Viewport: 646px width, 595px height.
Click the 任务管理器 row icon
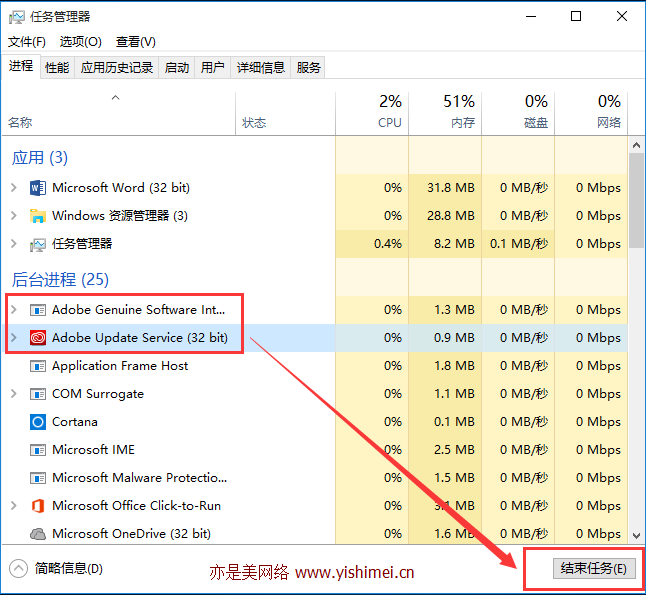tap(38, 244)
